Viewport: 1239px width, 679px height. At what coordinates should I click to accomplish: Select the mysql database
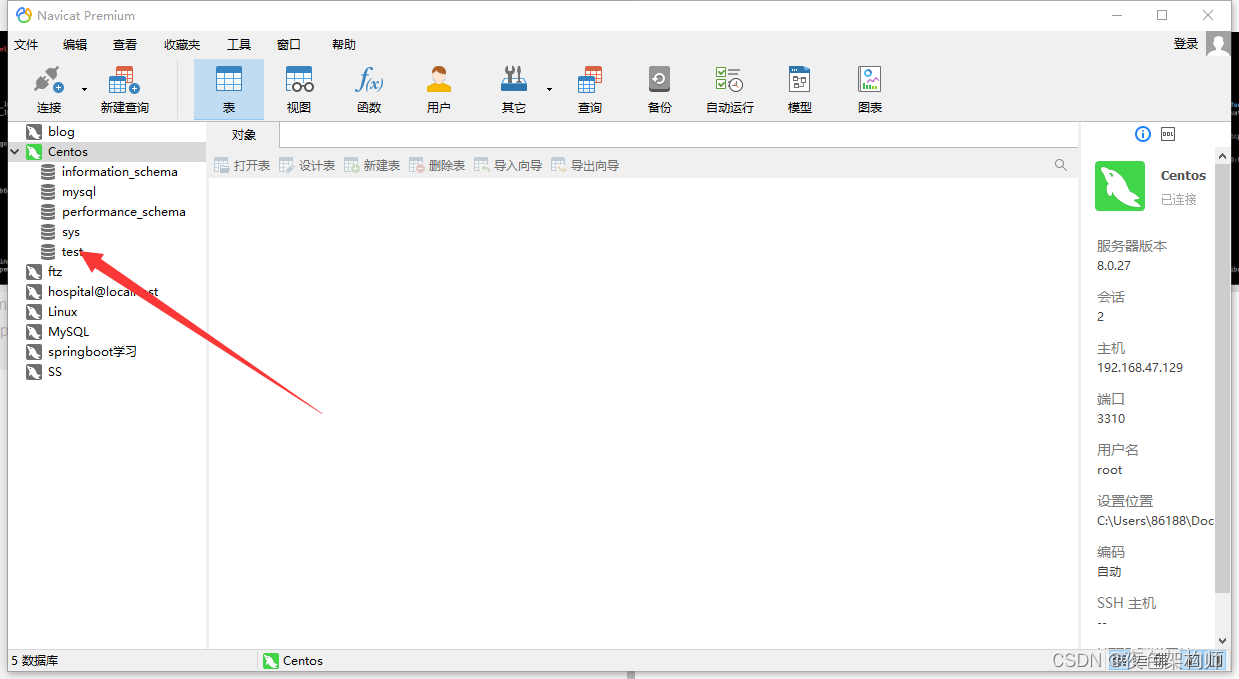pos(79,192)
